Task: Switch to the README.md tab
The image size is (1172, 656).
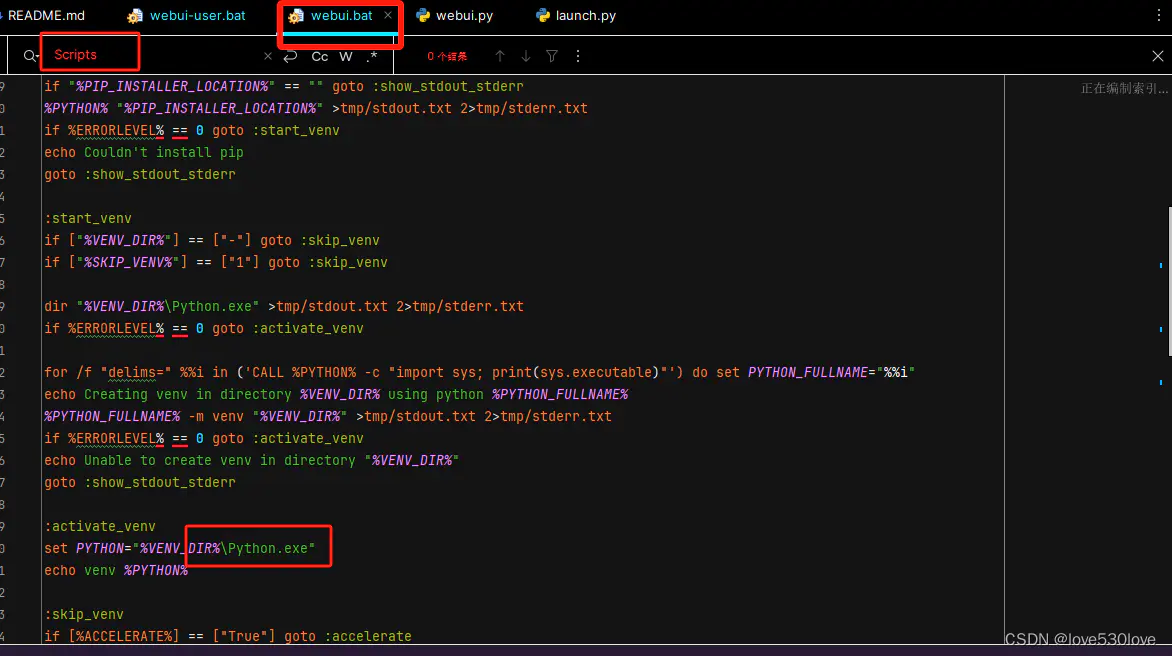Action: (45, 16)
